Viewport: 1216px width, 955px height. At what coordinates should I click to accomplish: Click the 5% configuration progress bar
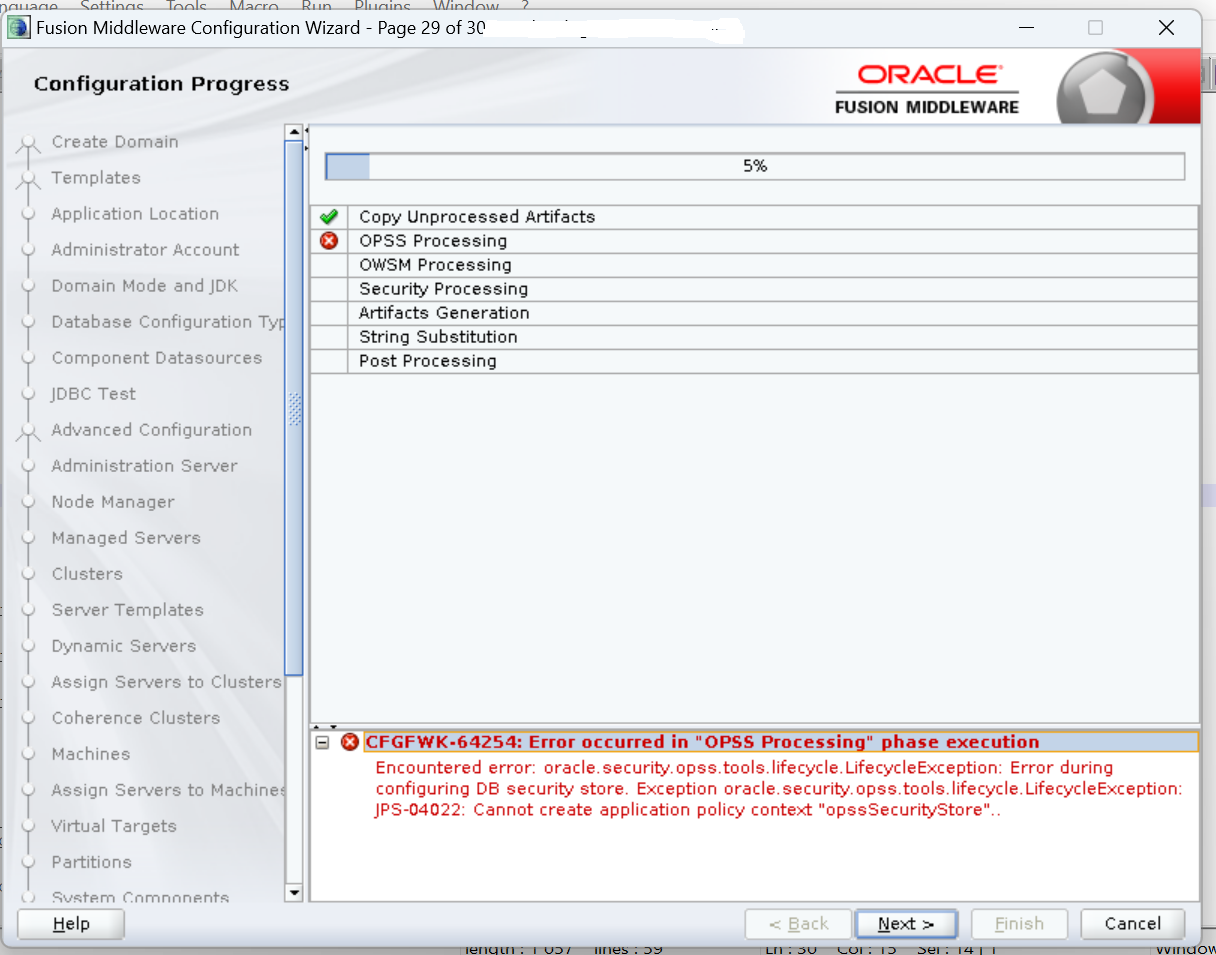point(755,166)
